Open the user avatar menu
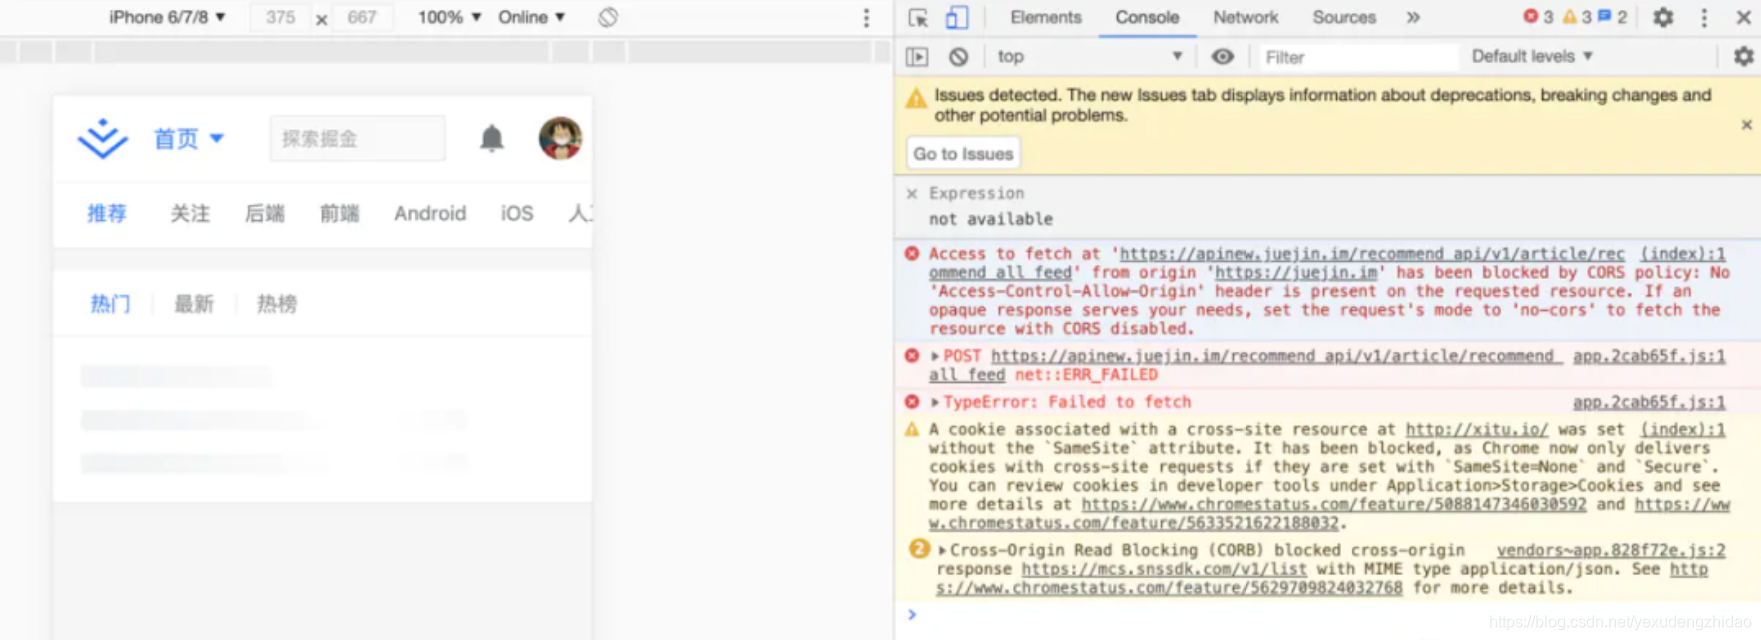 (x=560, y=138)
